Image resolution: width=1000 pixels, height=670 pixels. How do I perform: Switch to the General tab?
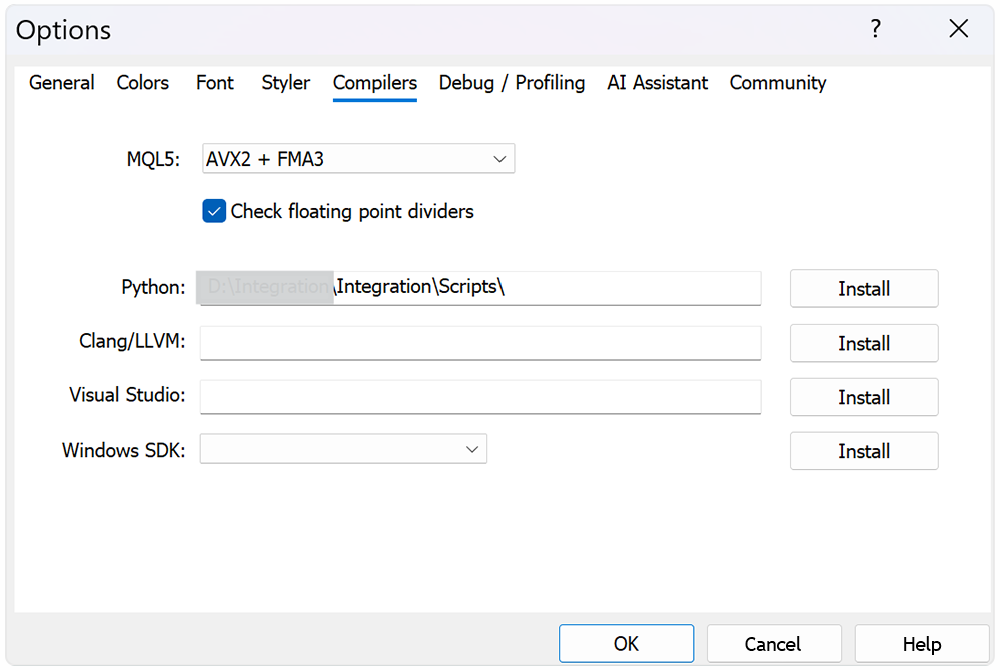pos(62,83)
